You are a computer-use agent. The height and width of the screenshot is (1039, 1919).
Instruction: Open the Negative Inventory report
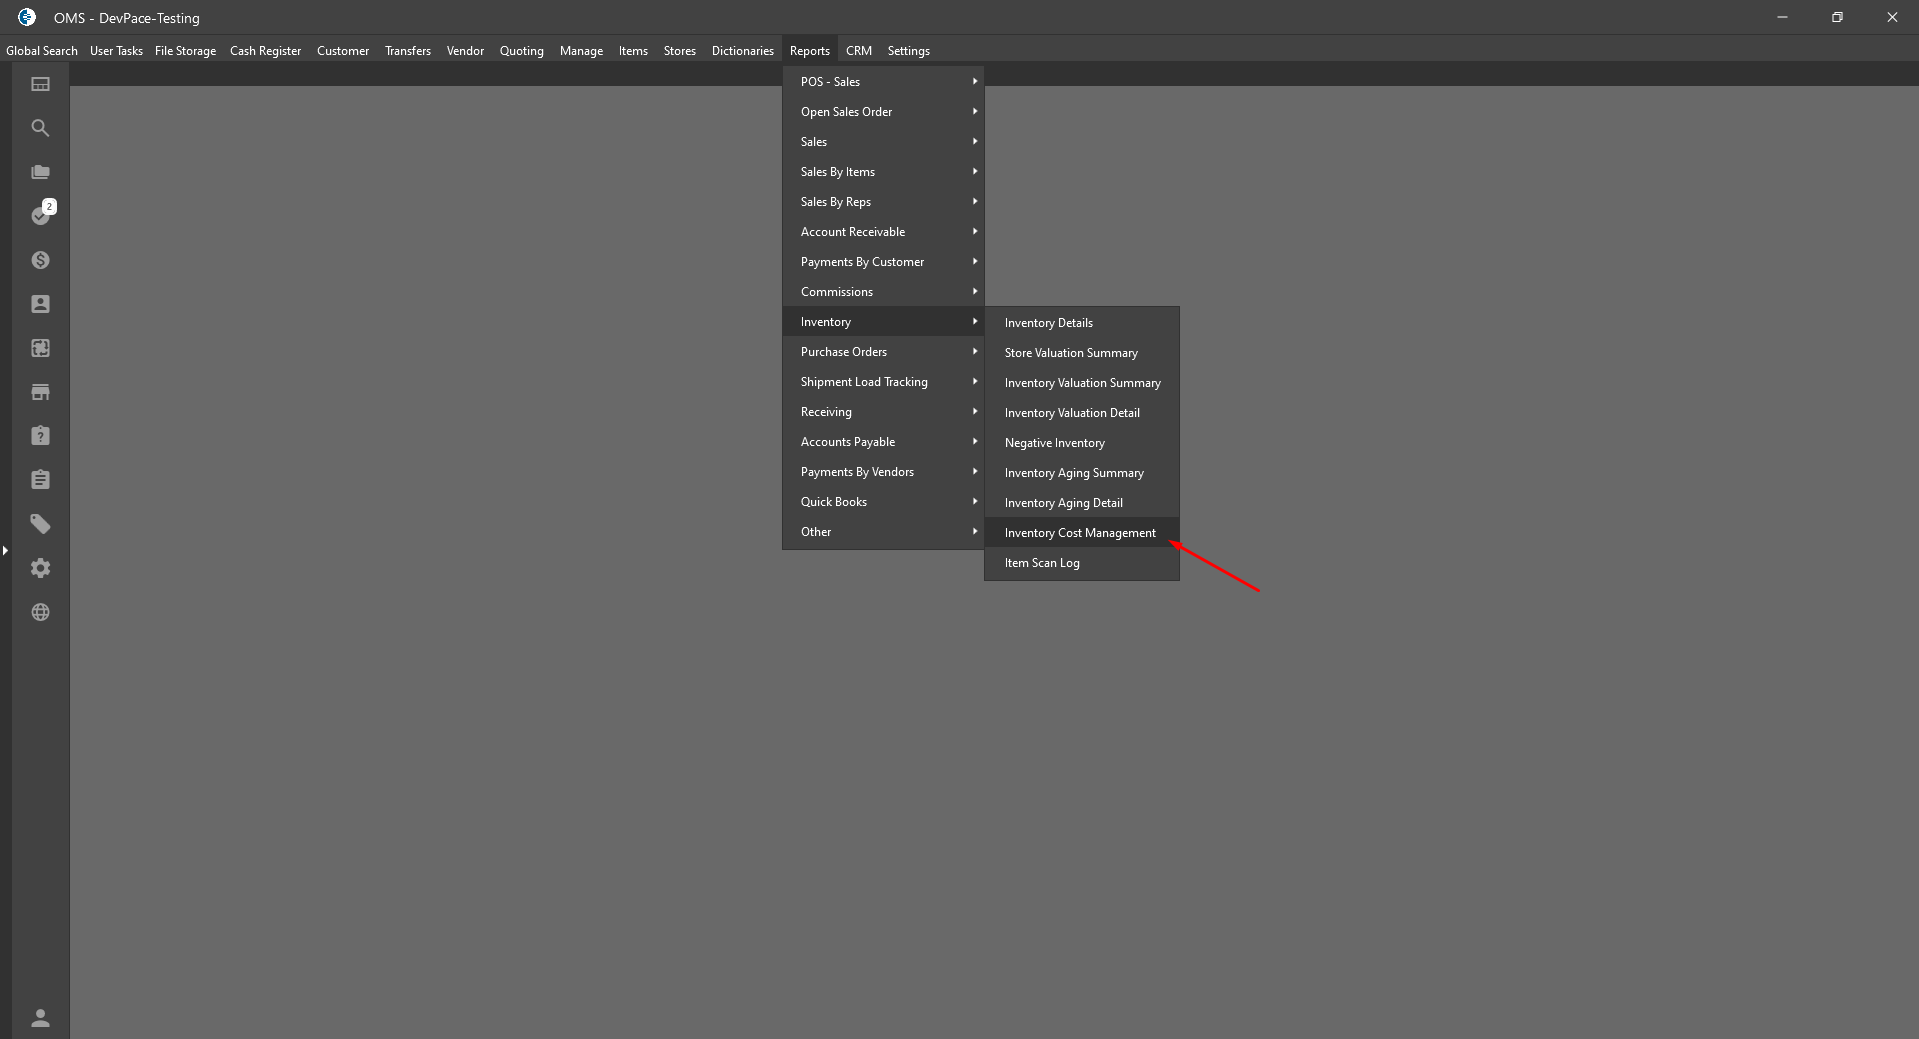(x=1082, y=443)
